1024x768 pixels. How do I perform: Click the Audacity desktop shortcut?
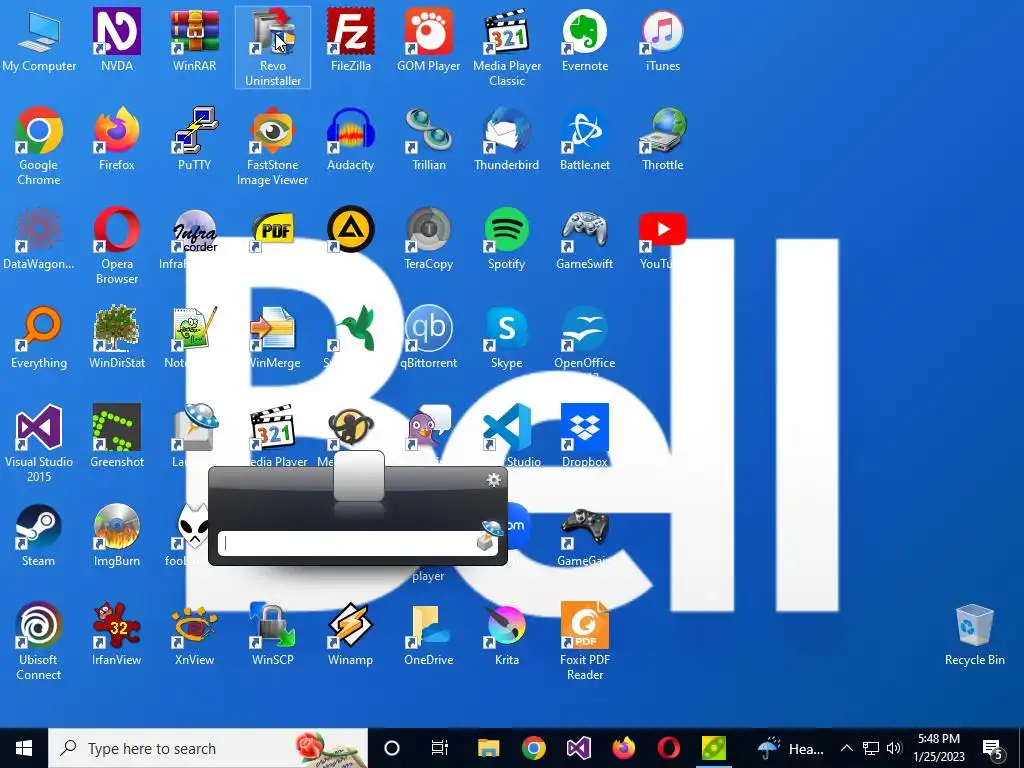pyautogui.click(x=351, y=140)
